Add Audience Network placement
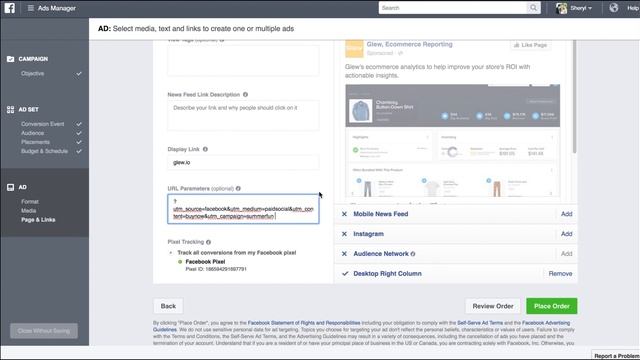 [567, 254]
